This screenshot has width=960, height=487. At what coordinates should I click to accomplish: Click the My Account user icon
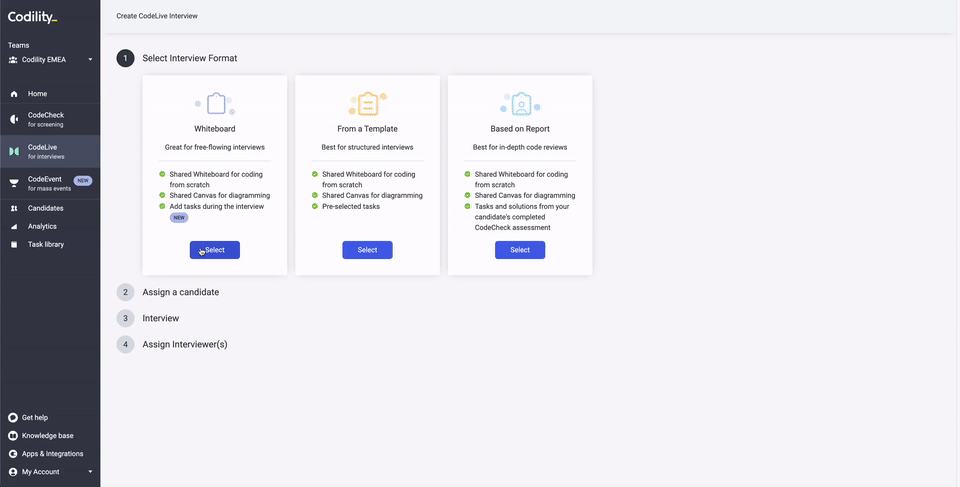[x=13, y=472]
